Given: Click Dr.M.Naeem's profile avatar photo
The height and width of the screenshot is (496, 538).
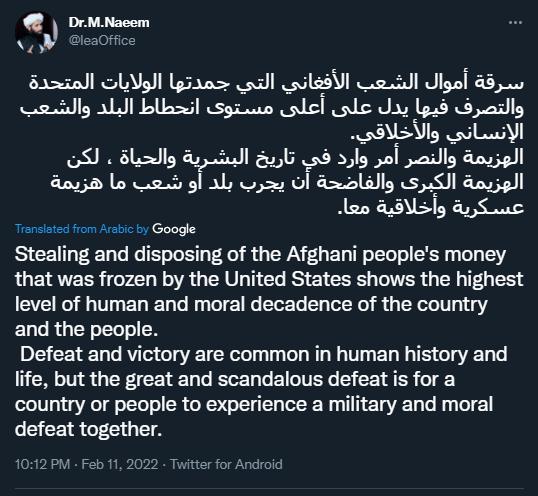Looking at the screenshot, I should click(x=36, y=33).
